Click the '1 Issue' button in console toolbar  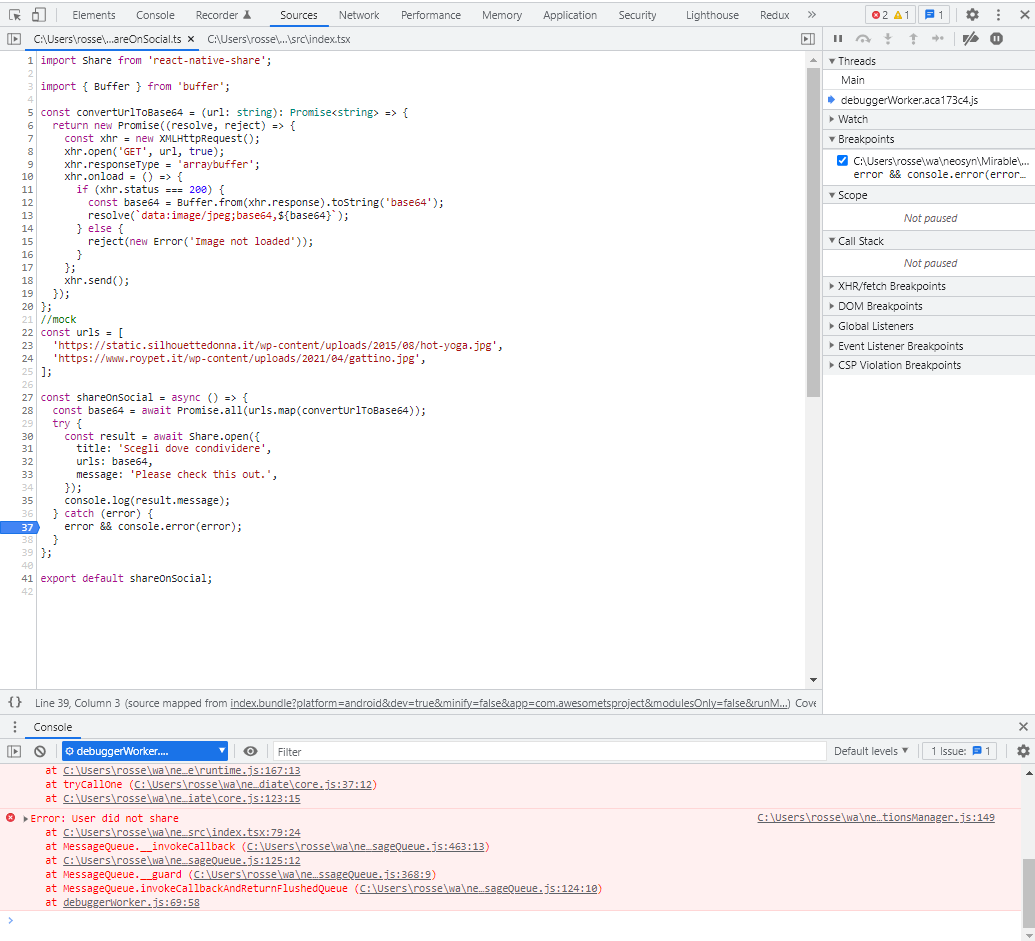(x=960, y=751)
